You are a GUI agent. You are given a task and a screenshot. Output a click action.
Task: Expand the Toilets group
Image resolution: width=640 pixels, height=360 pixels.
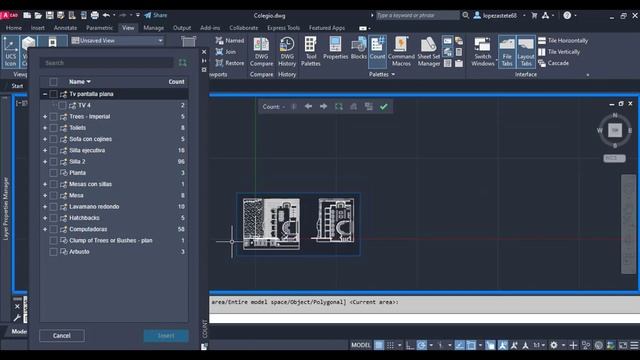(x=45, y=128)
